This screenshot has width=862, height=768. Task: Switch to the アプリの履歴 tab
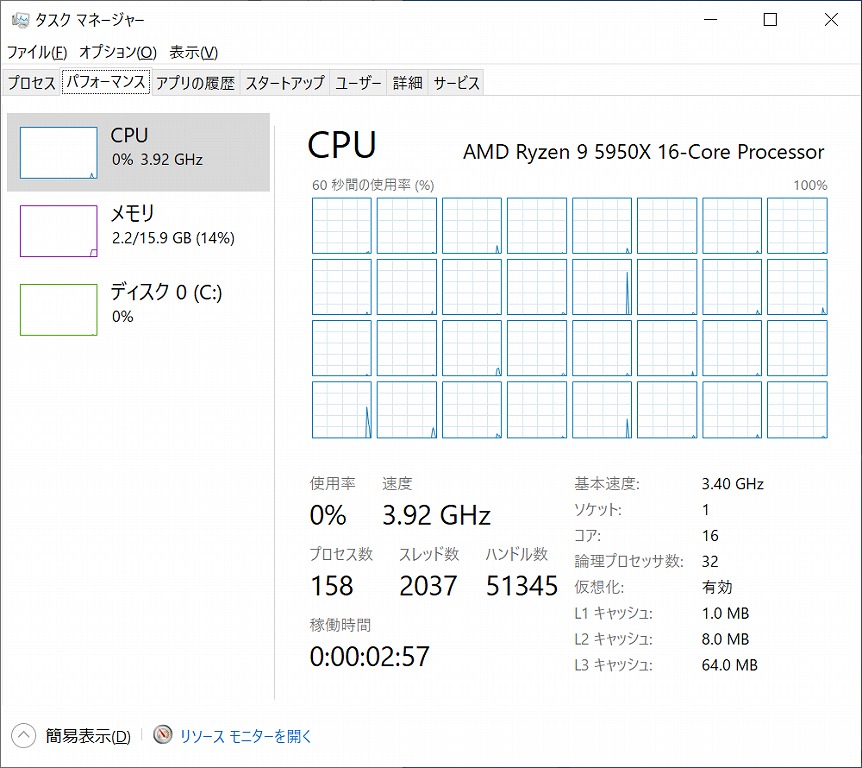(195, 84)
